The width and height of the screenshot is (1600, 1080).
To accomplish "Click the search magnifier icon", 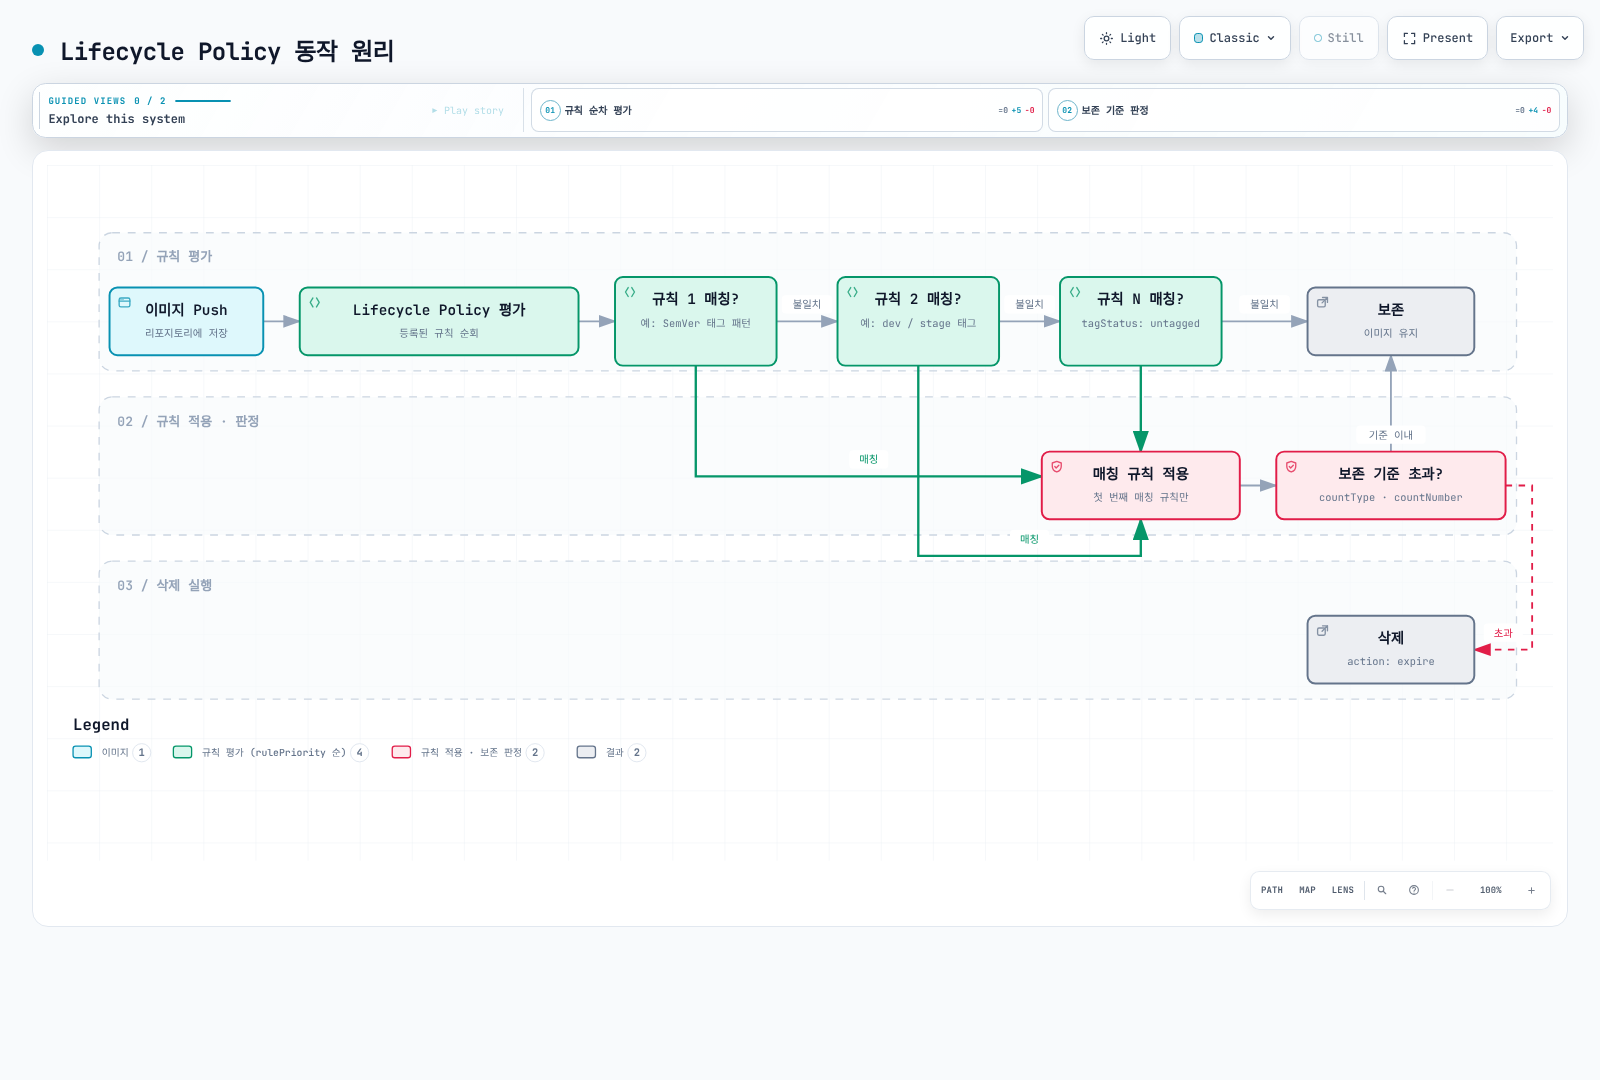I will [x=1382, y=890].
